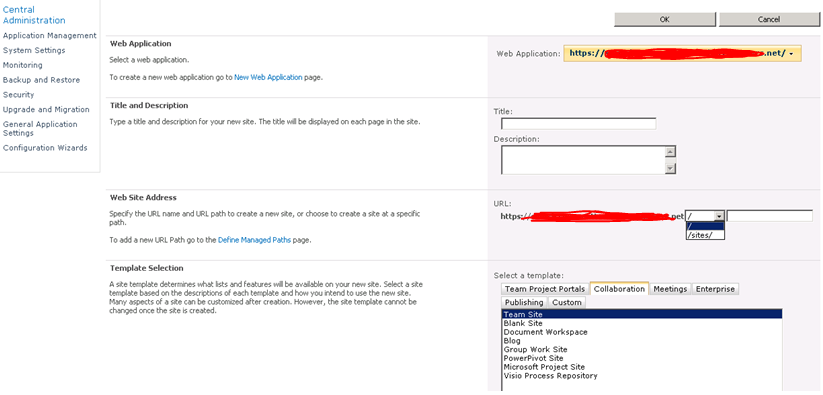
Task: Switch to the Publishing template tab
Action: coord(524,302)
